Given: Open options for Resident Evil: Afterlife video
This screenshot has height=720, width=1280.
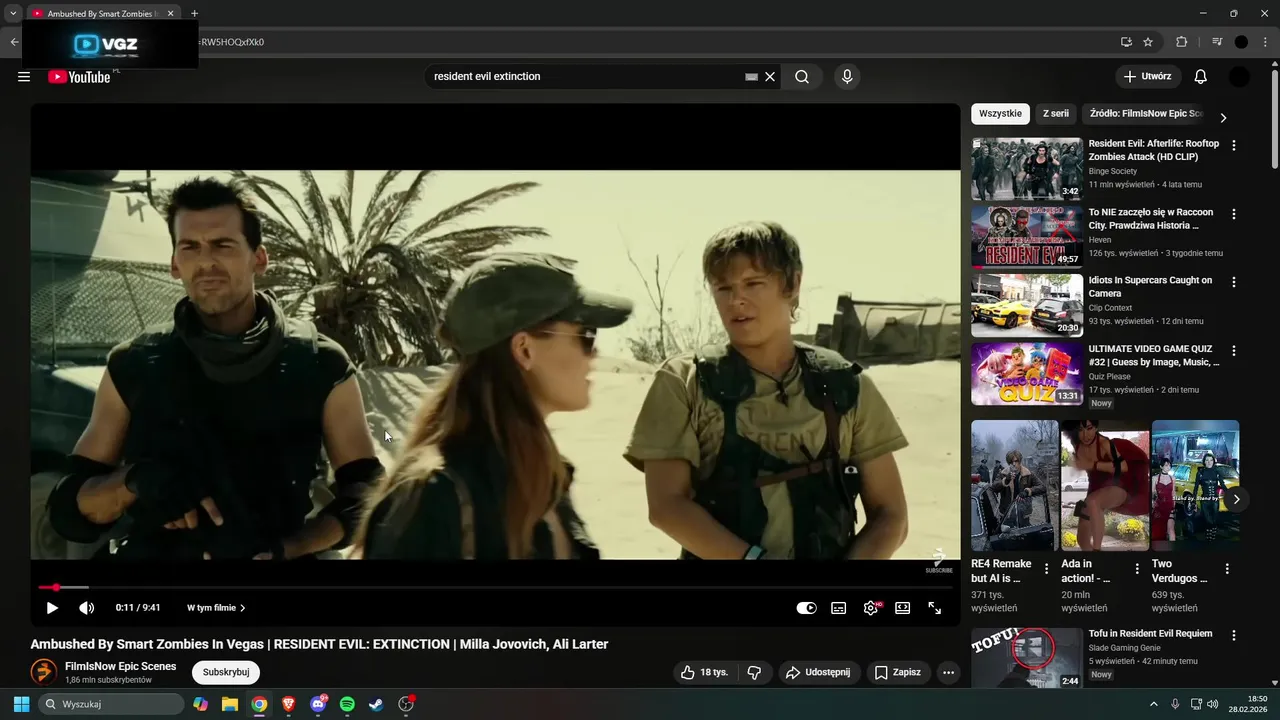Looking at the screenshot, I should [x=1234, y=145].
